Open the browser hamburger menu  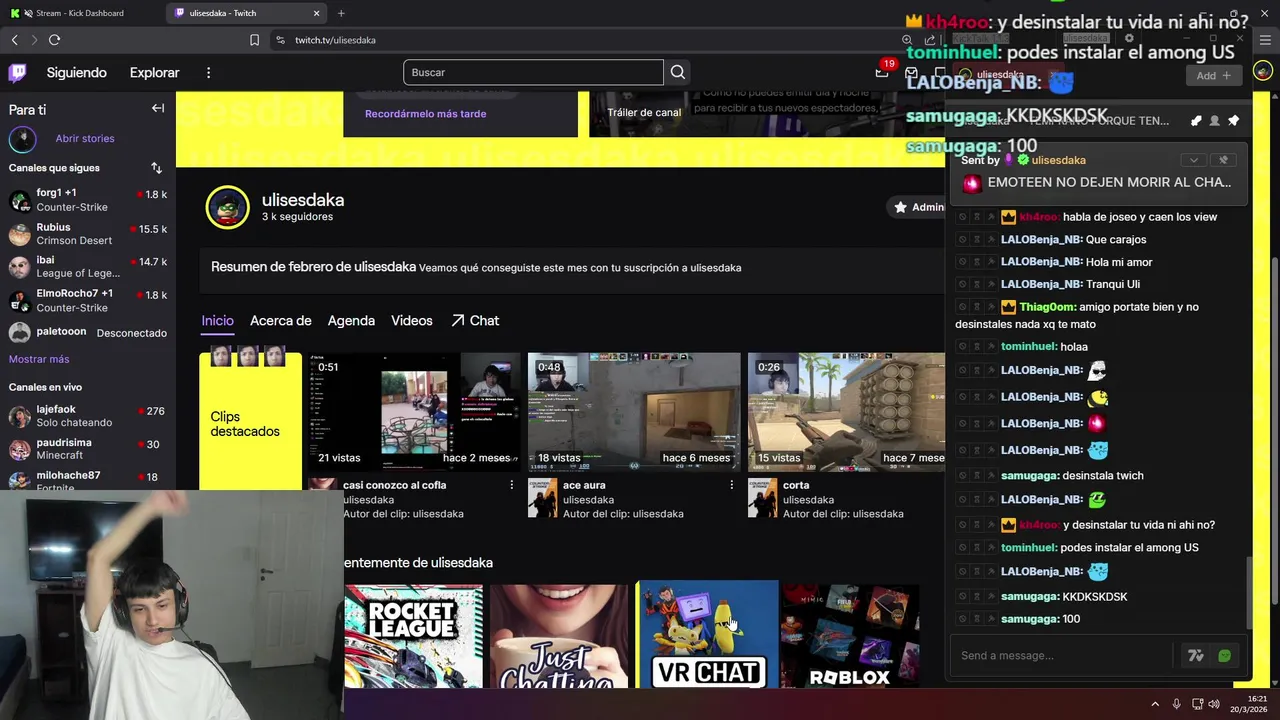[x=1263, y=40]
